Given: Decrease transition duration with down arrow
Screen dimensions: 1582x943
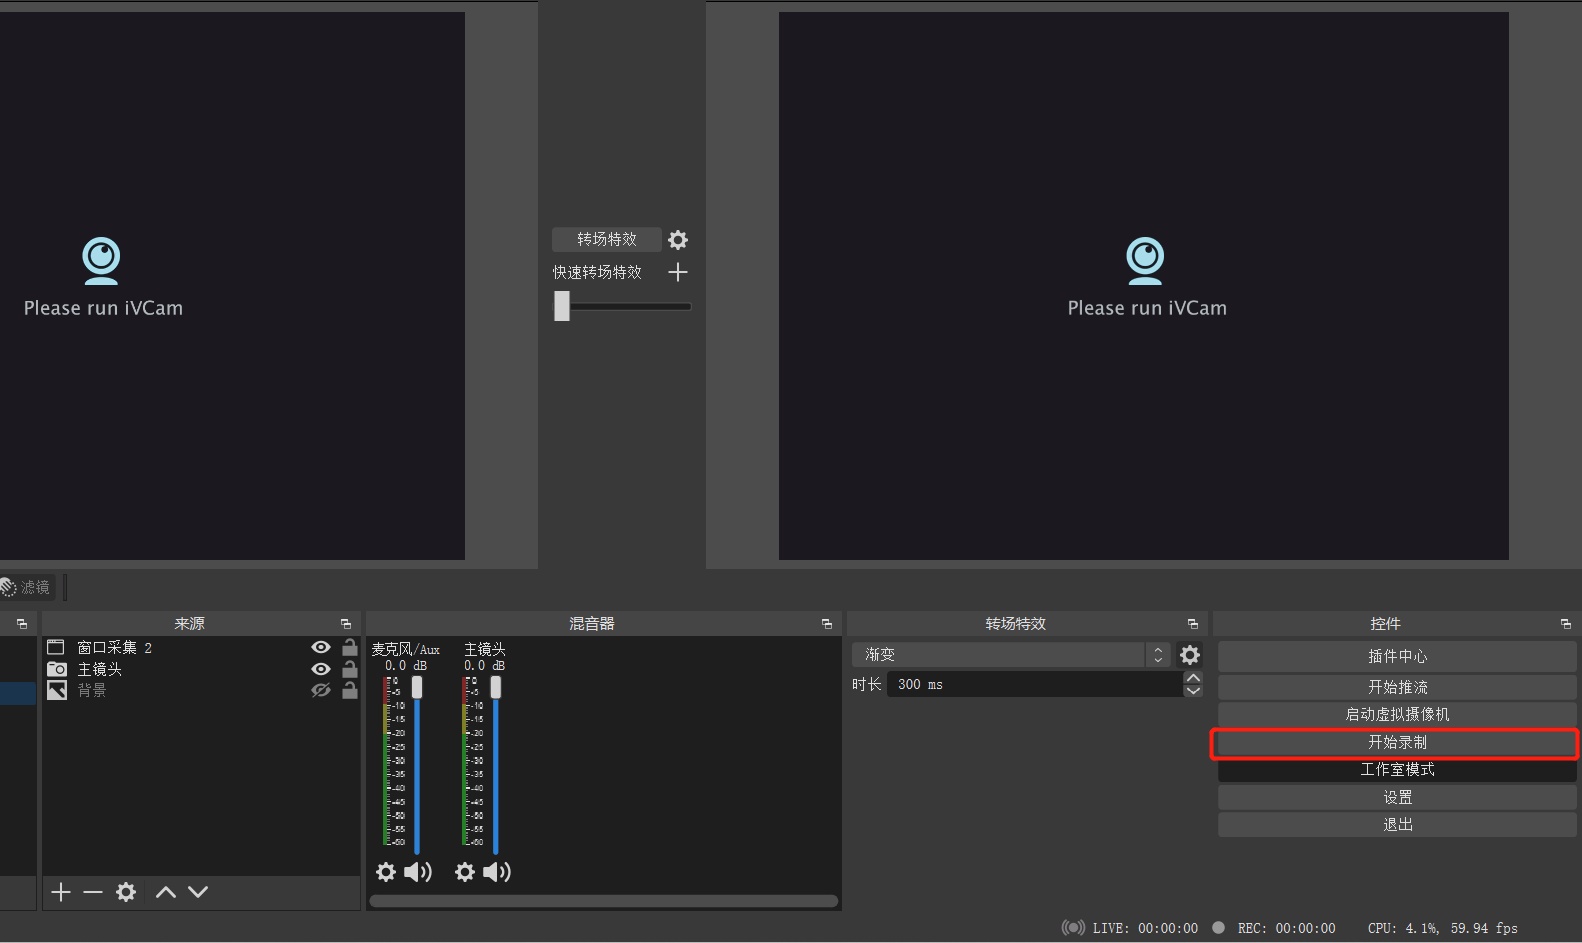Looking at the screenshot, I should pos(1193,691).
